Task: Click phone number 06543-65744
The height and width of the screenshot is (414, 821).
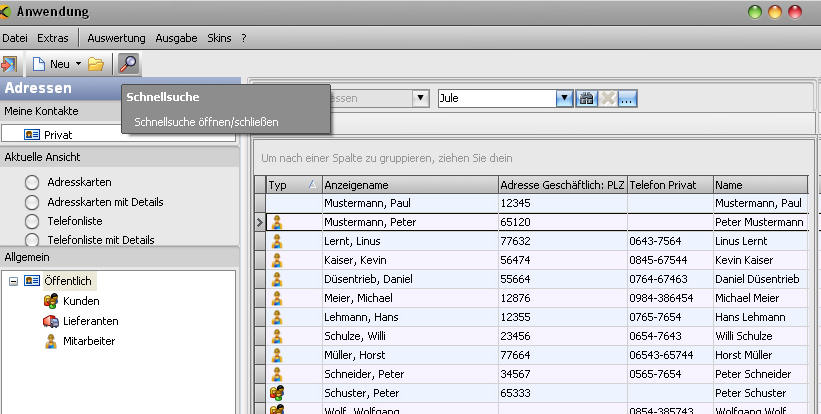Action: [670, 355]
